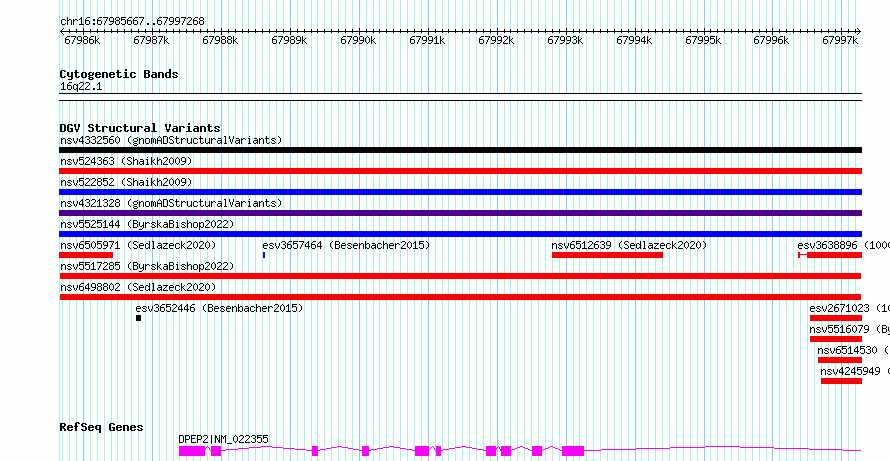Click the nsv4332560 black variant bar

(x=460, y=150)
